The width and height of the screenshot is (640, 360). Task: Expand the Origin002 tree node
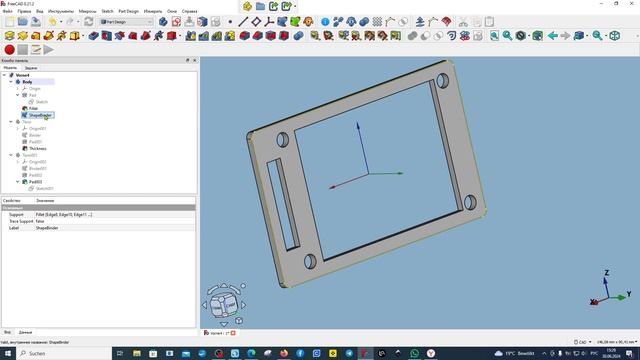tap(18, 162)
